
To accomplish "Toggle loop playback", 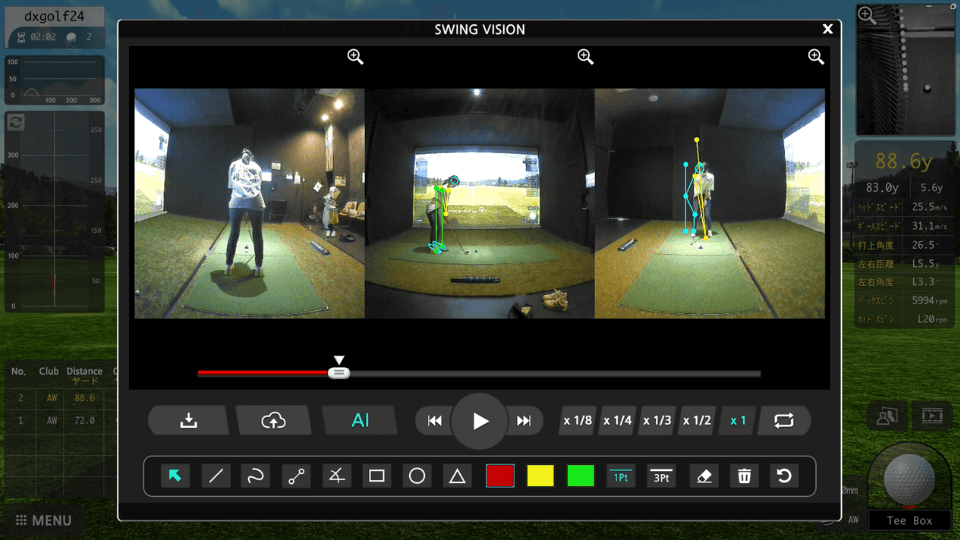I will [783, 421].
